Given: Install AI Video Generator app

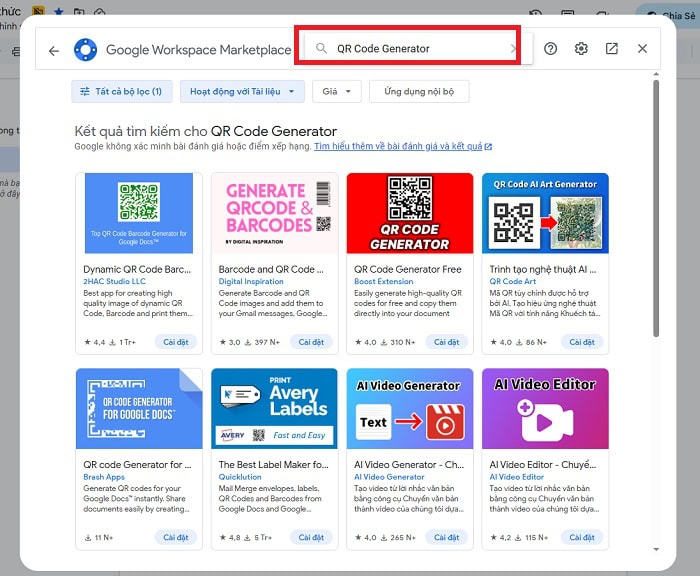Looking at the screenshot, I should pyautogui.click(x=446, y=537).
